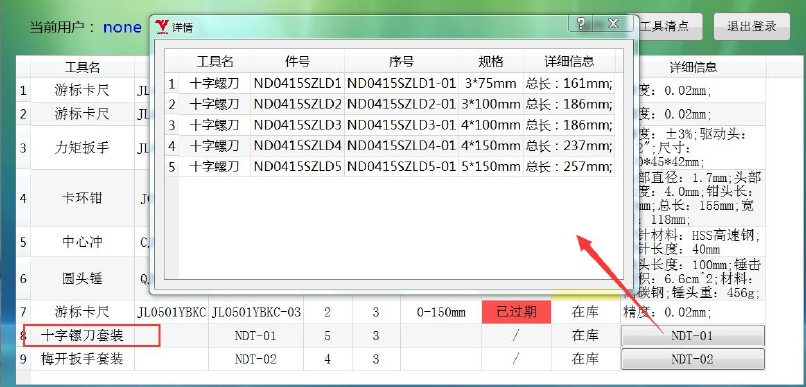Select serial ND0415SZLD4-01 in the dialog
This screenshot has height=387, width=806.
click(401, 146)
